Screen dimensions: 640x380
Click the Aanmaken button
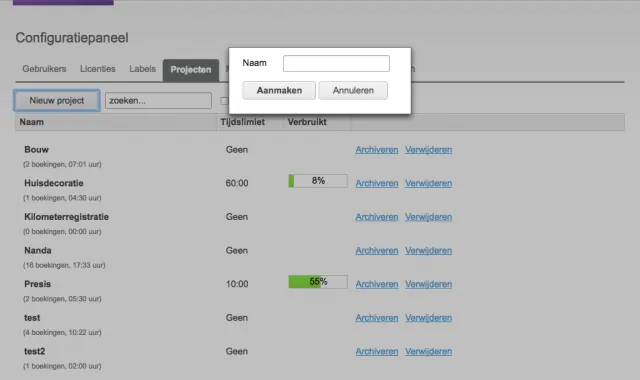click(279, 91)
